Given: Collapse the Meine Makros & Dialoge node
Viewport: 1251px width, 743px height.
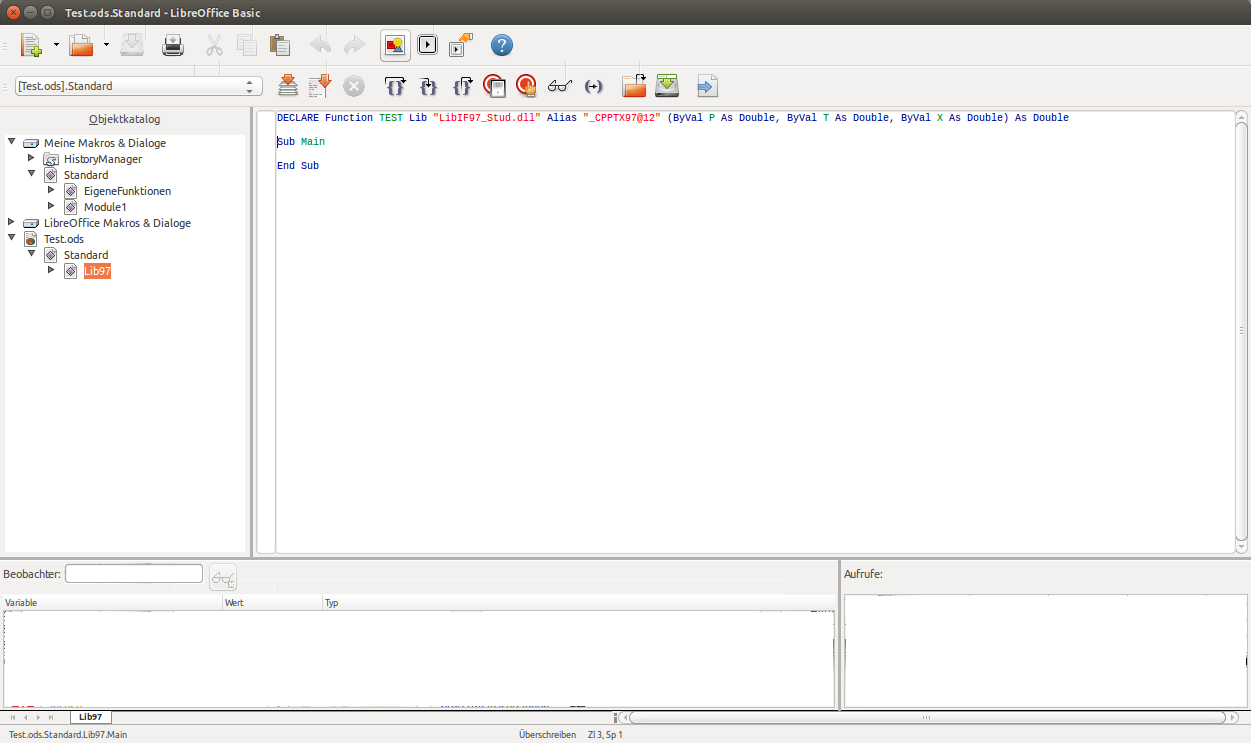Looking at the screenshot, I should pyautogui.click(x=12, y=142).
